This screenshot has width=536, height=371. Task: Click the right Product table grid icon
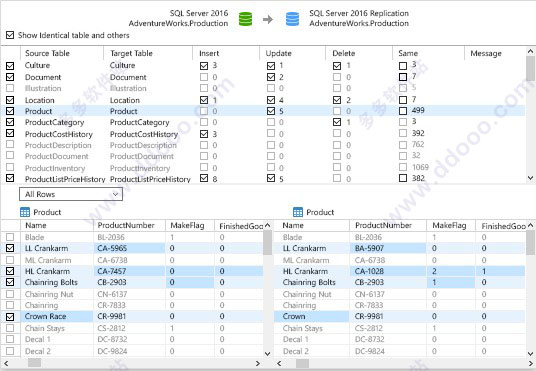[298, 212]
